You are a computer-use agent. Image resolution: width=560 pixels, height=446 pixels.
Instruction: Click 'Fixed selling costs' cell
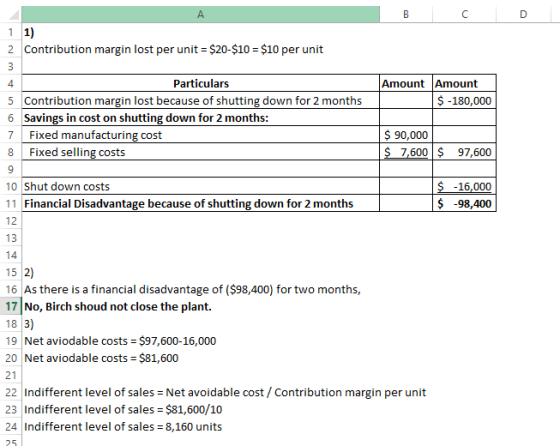point(201,152)
